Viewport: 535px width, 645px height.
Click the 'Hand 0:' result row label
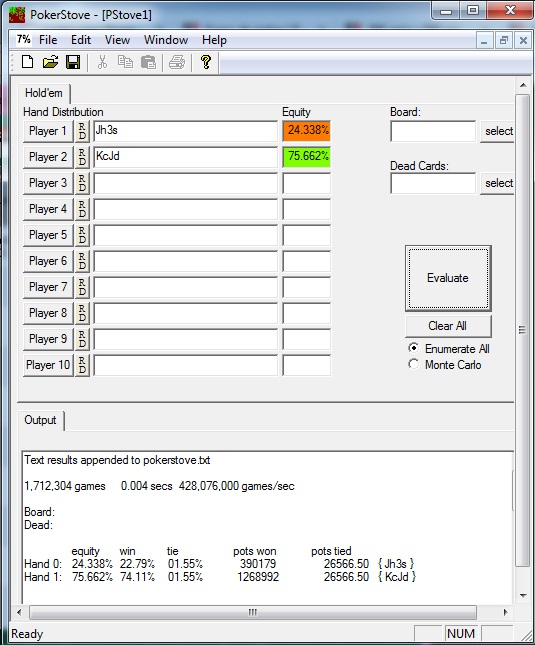43,564
